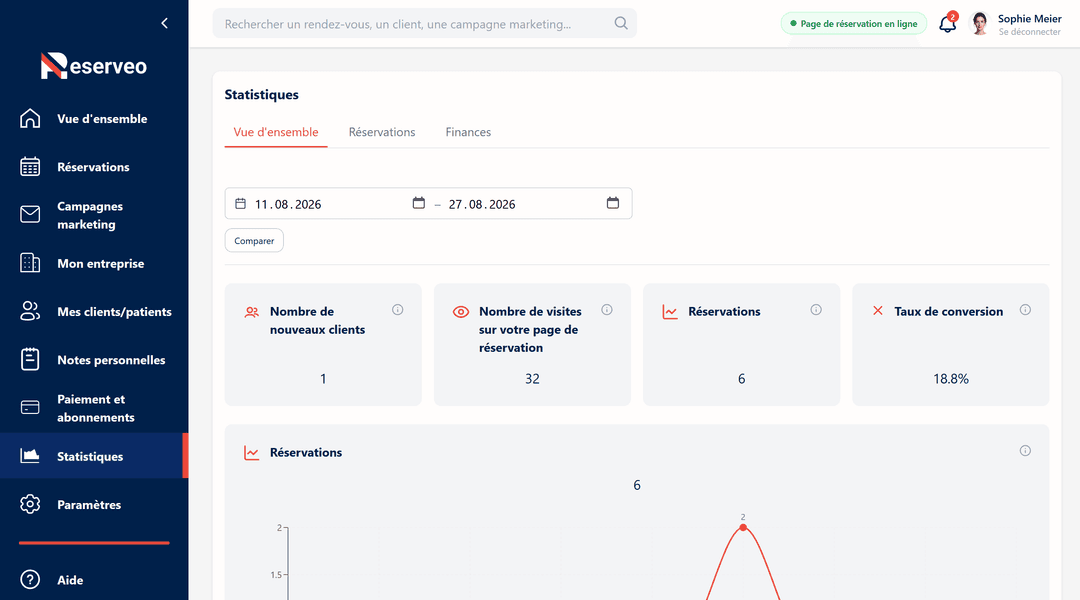Click Se déconnecter link
The image size is (1080, 600).
pos(1029,32)
